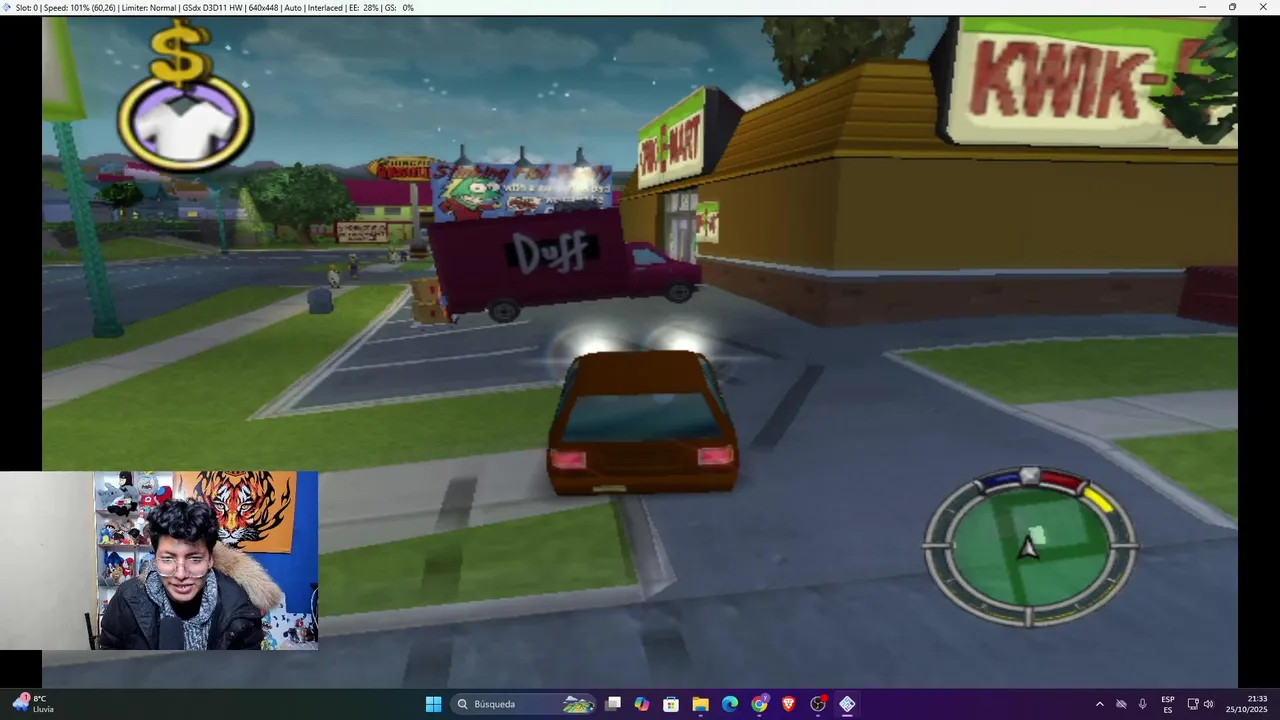
Task: Open the clock showing 21:33 25/10/2025
Action: [x=1249, y=704]
